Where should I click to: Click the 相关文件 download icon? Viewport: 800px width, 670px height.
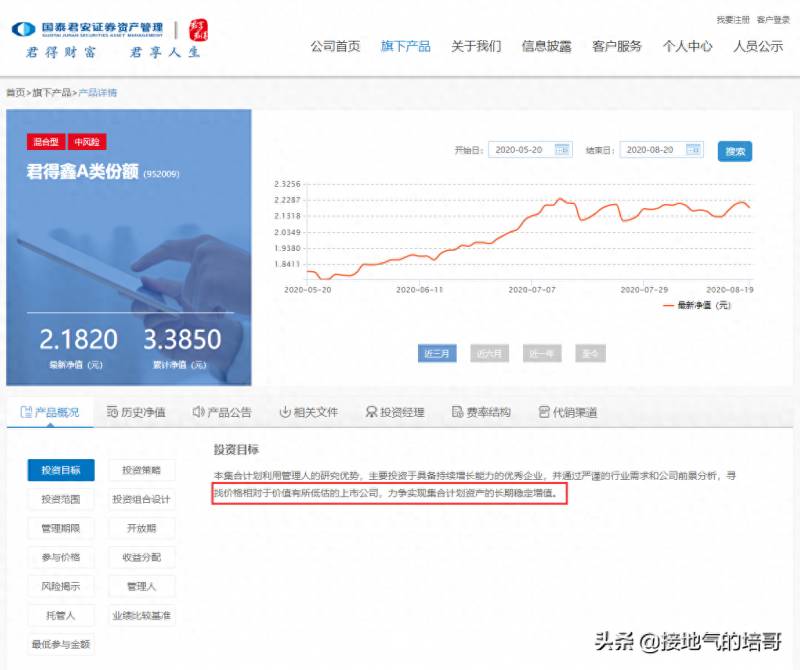285,412
